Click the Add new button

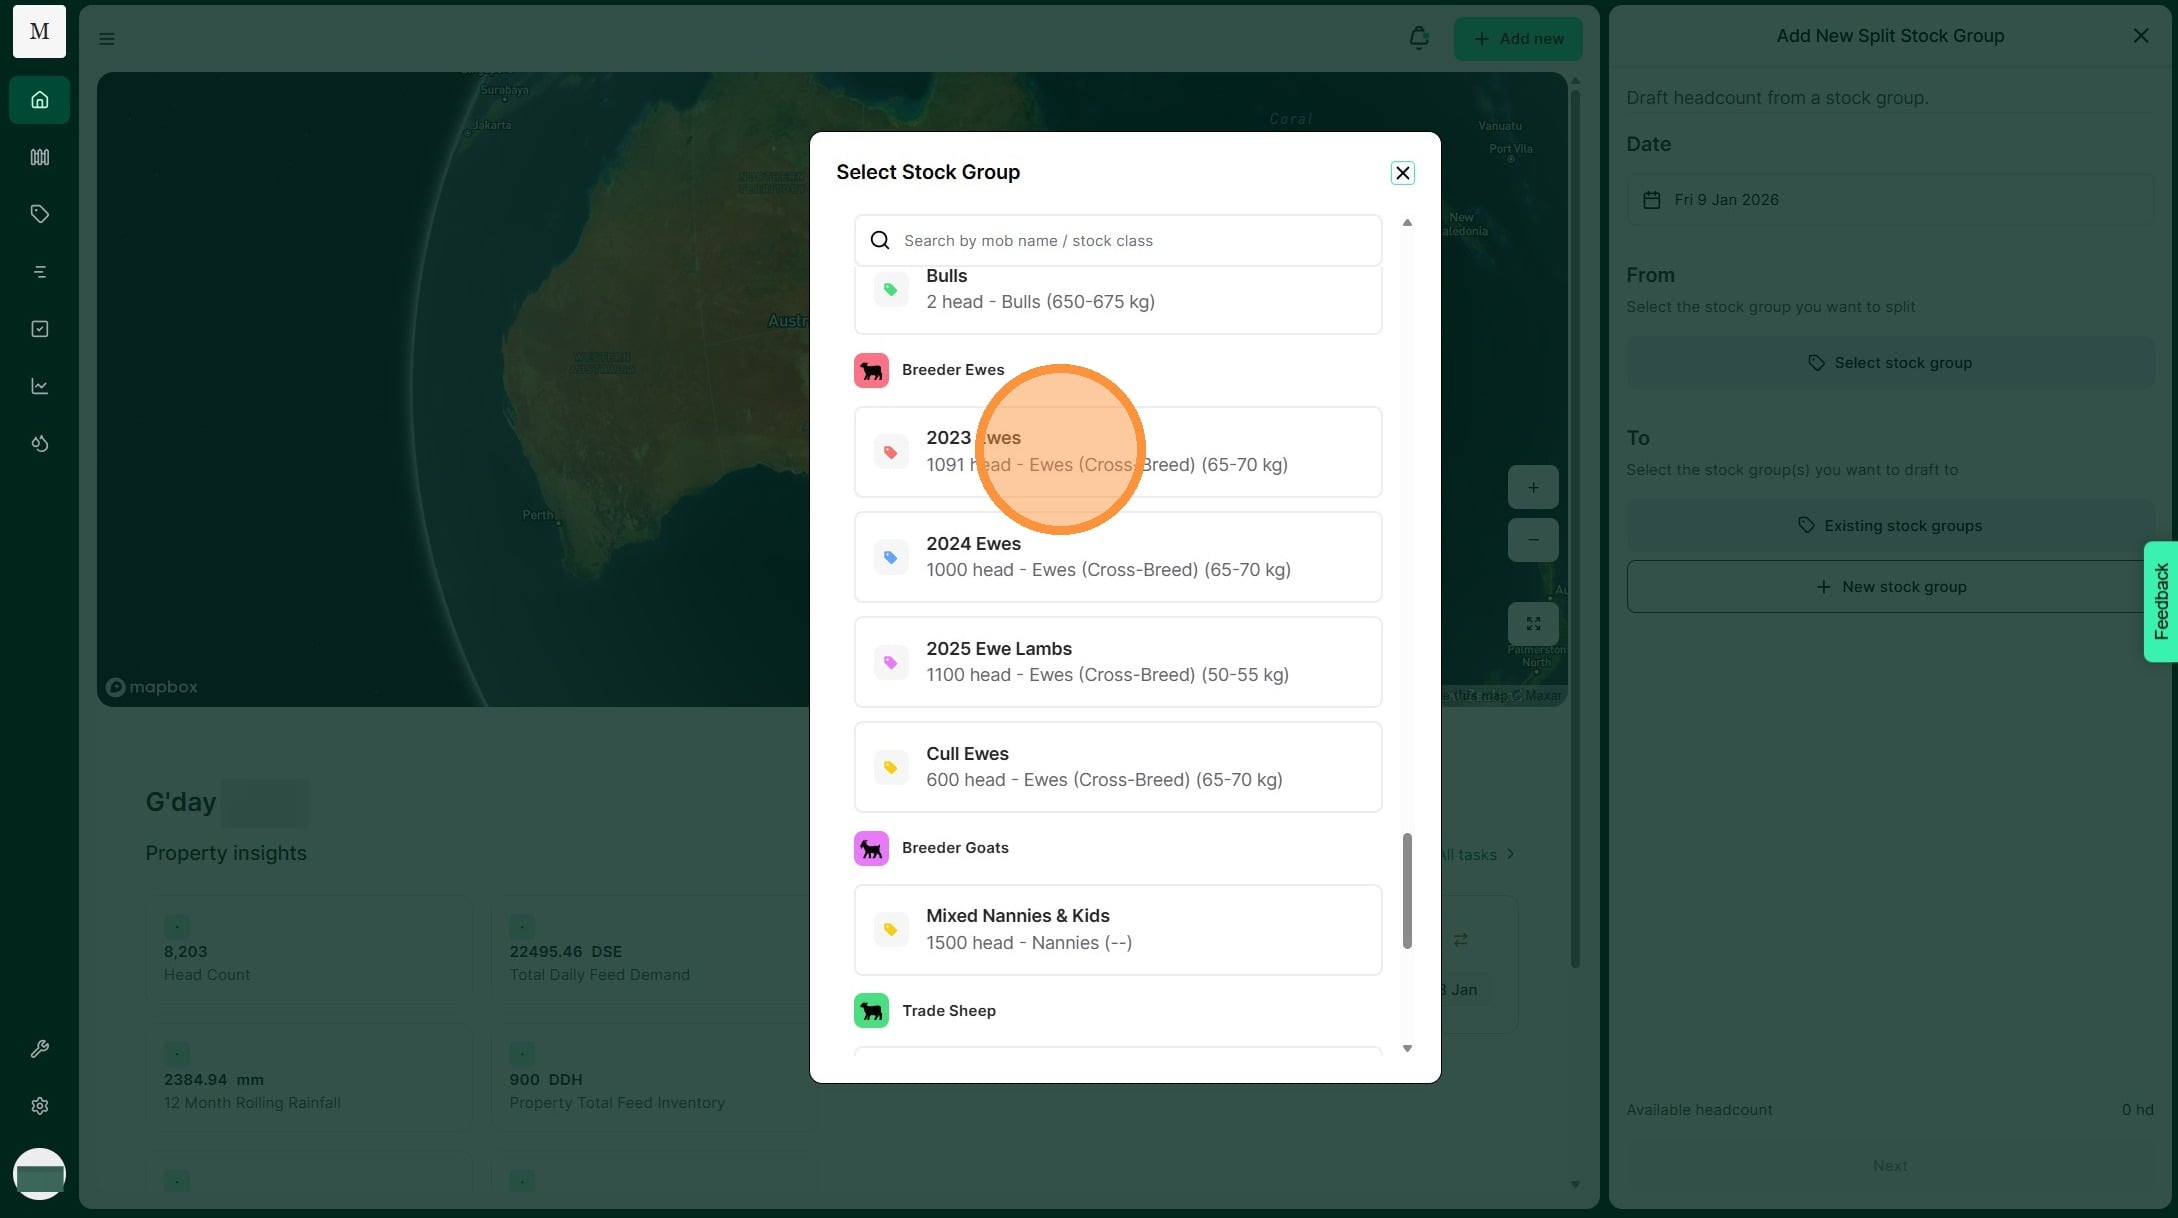(1517, 39)
